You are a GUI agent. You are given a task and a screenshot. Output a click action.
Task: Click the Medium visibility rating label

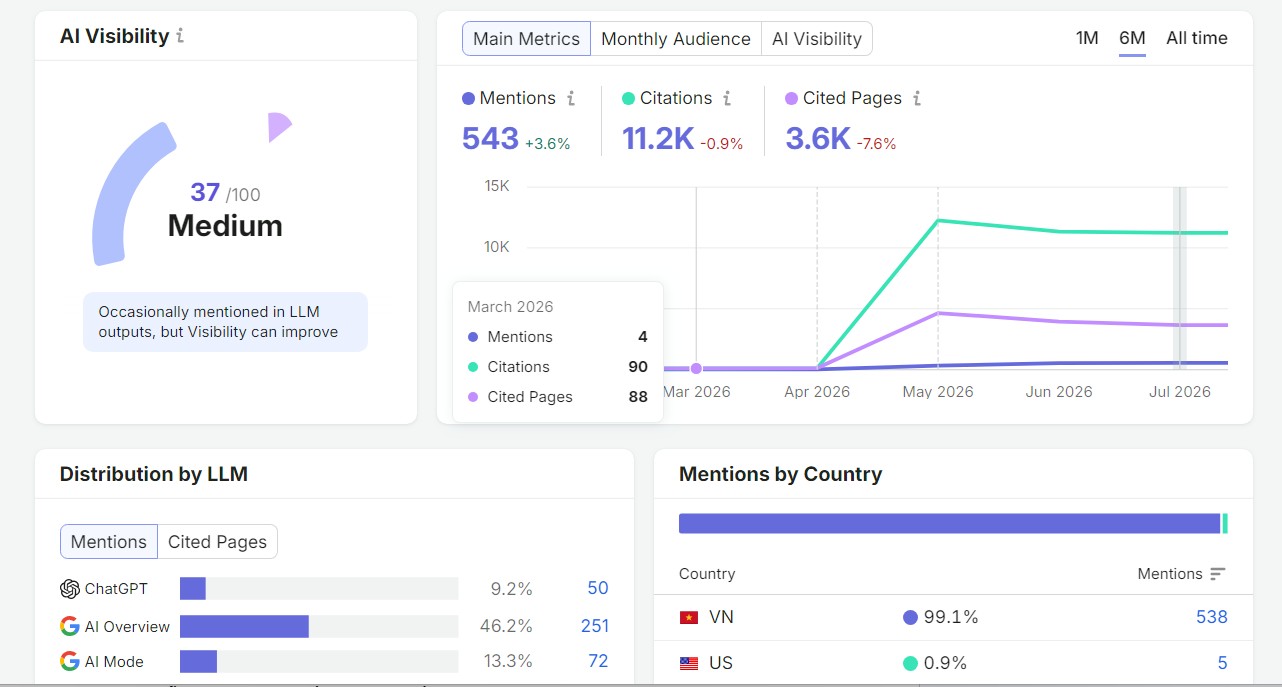225,225
